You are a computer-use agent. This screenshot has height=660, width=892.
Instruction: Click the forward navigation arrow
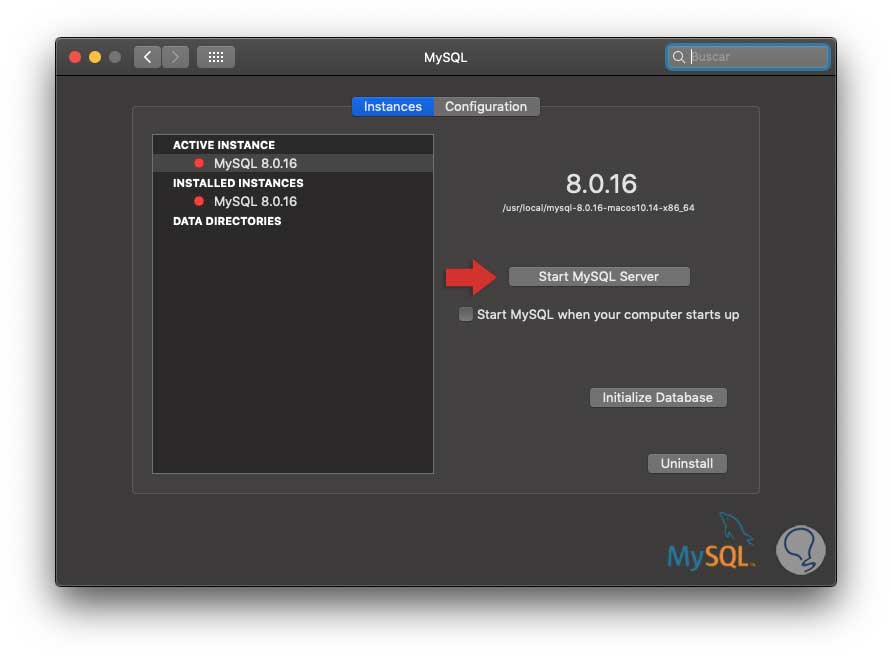click(175, 57)
